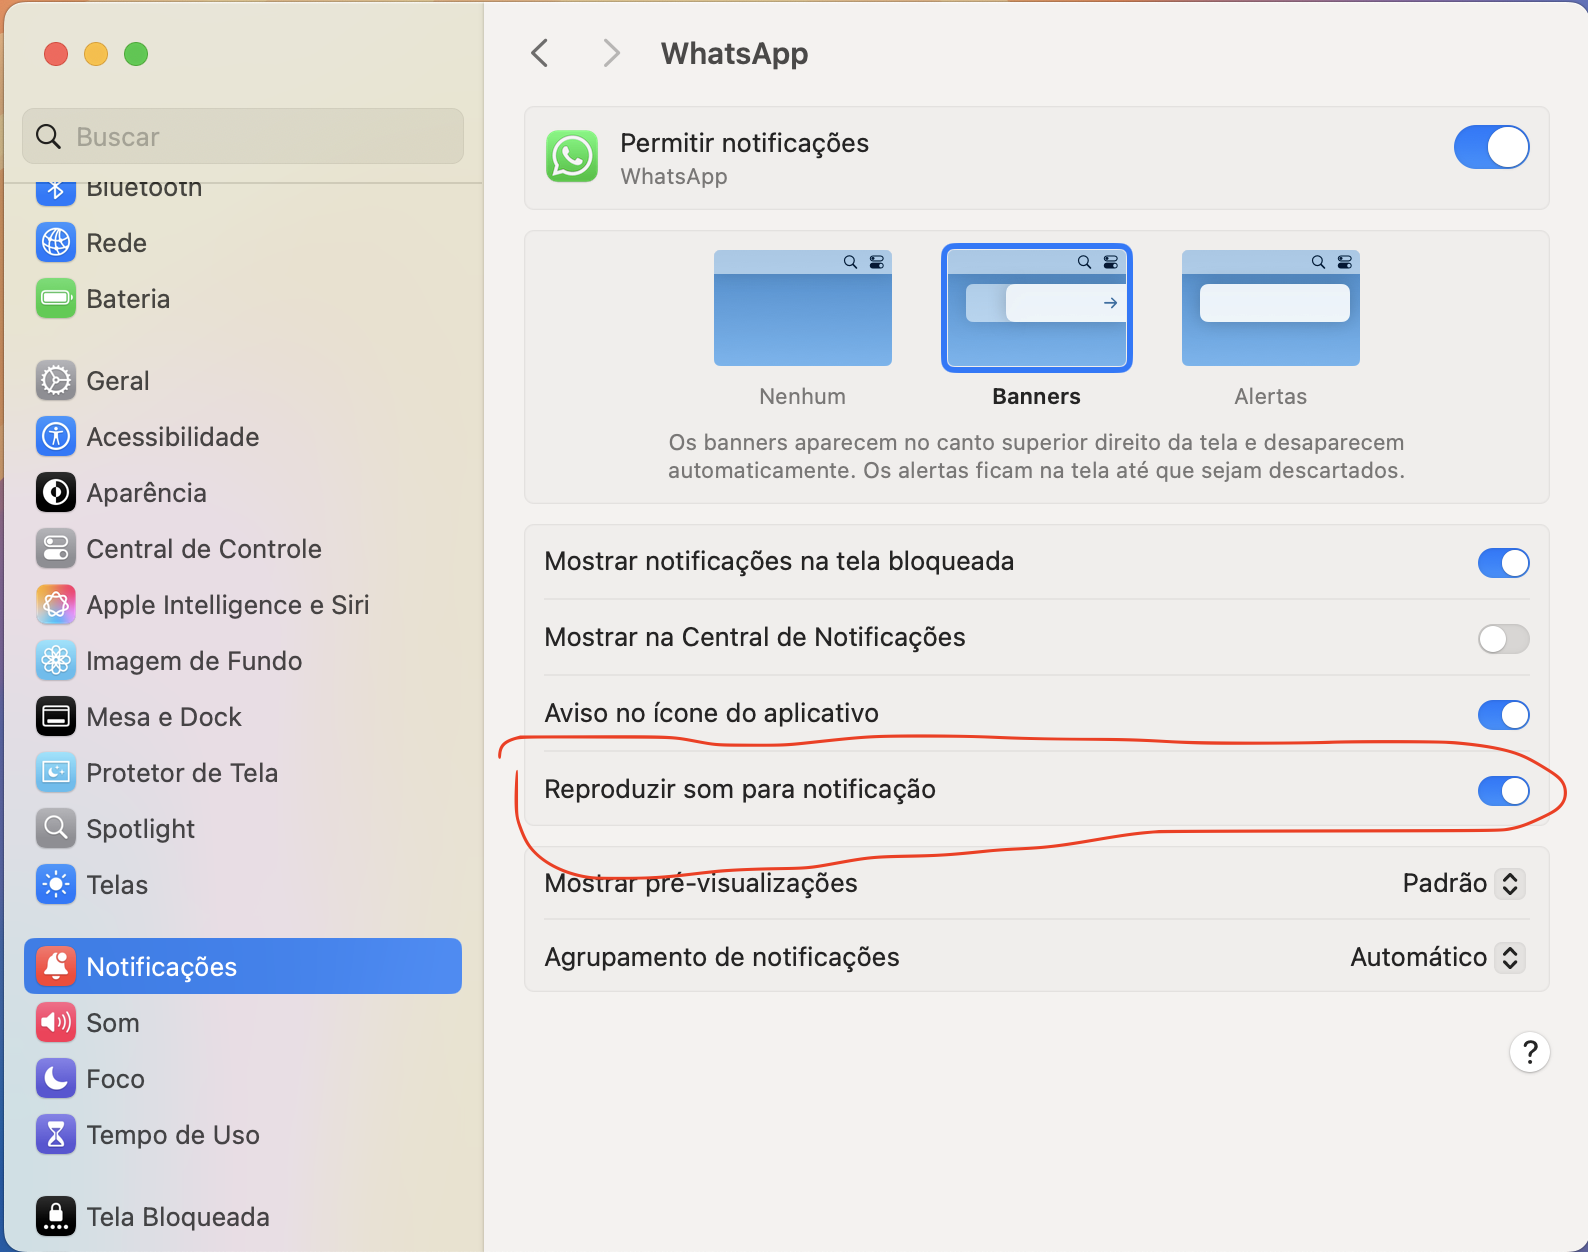Open Tempo de Uso settings
The width and height of the screenshot is (1588, 1252).
tap(243, 1134)
